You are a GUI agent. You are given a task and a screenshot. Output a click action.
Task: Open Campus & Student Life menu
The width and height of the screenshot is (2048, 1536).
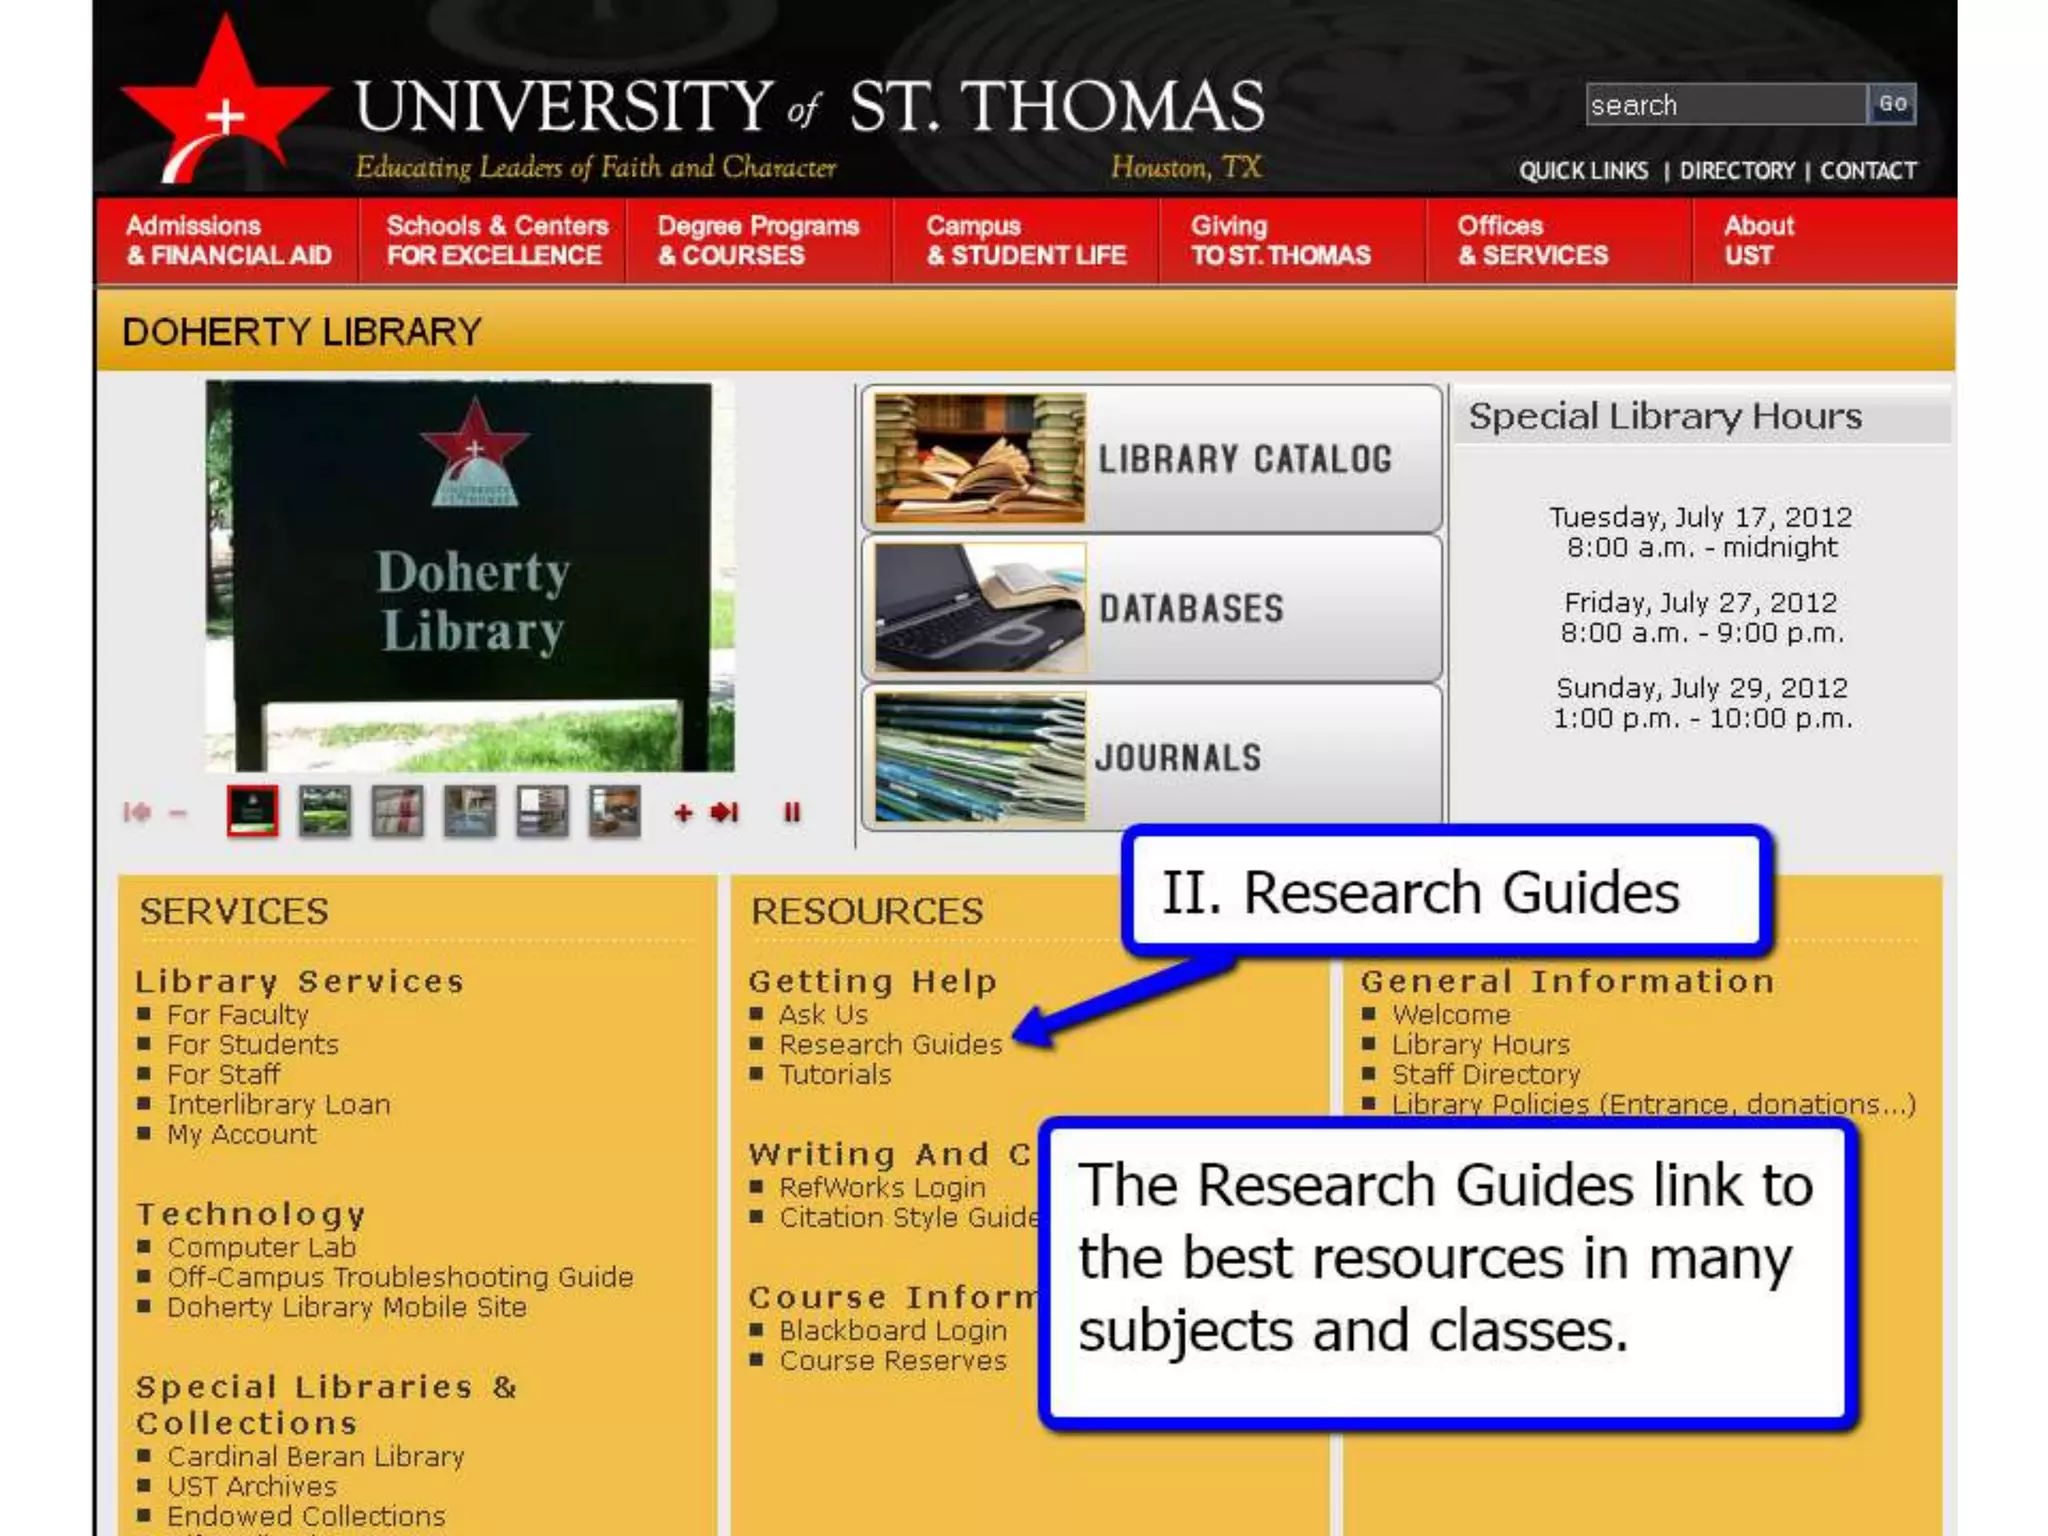[x=1026, y=241]
